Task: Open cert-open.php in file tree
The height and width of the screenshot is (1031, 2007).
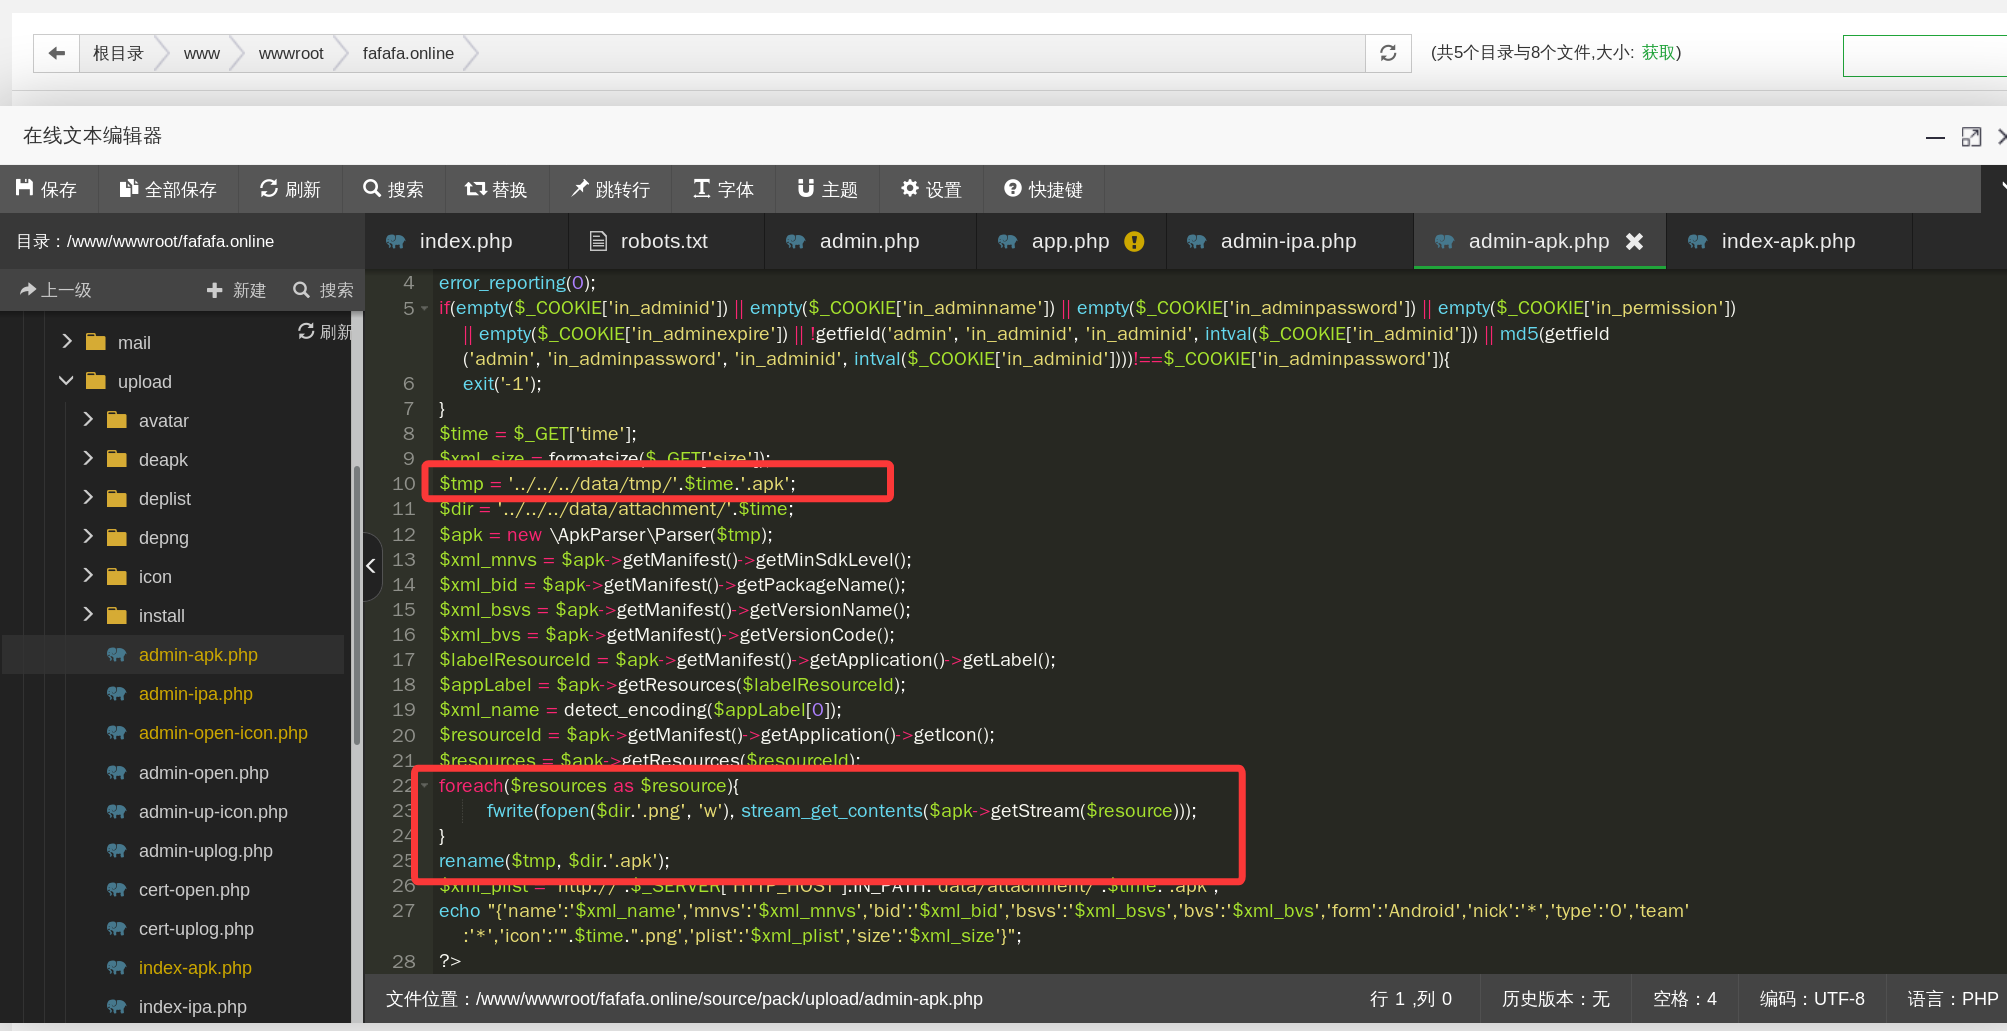Action: 194,890
